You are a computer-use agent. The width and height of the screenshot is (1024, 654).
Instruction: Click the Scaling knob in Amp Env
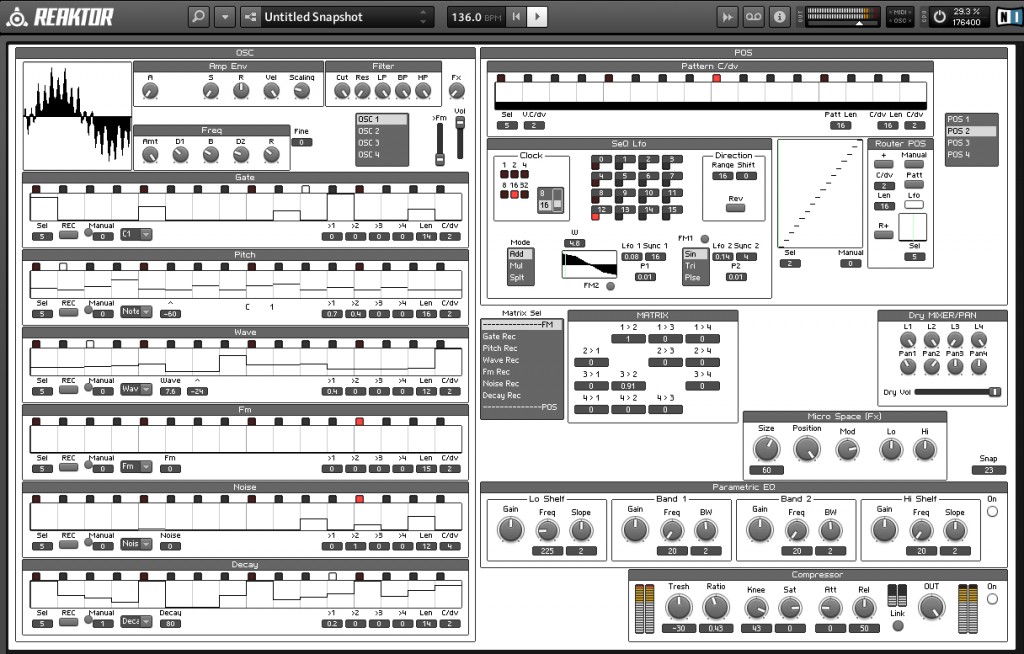pos(301,91)
